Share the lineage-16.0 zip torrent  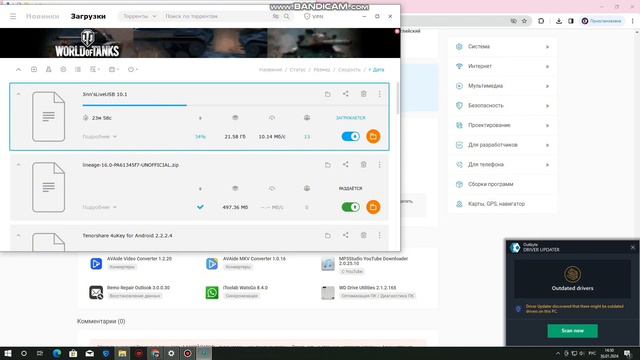(x=346, y=164)
